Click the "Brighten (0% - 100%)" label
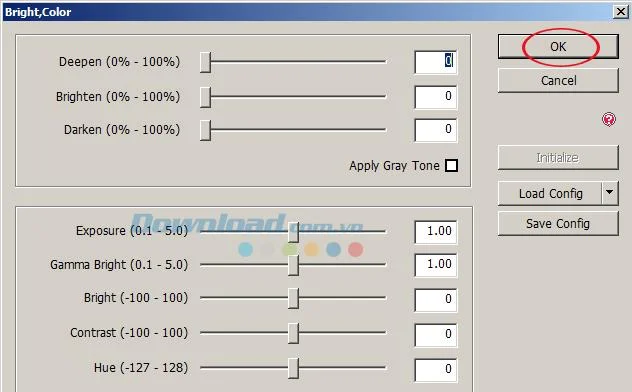 click(118, 97)
